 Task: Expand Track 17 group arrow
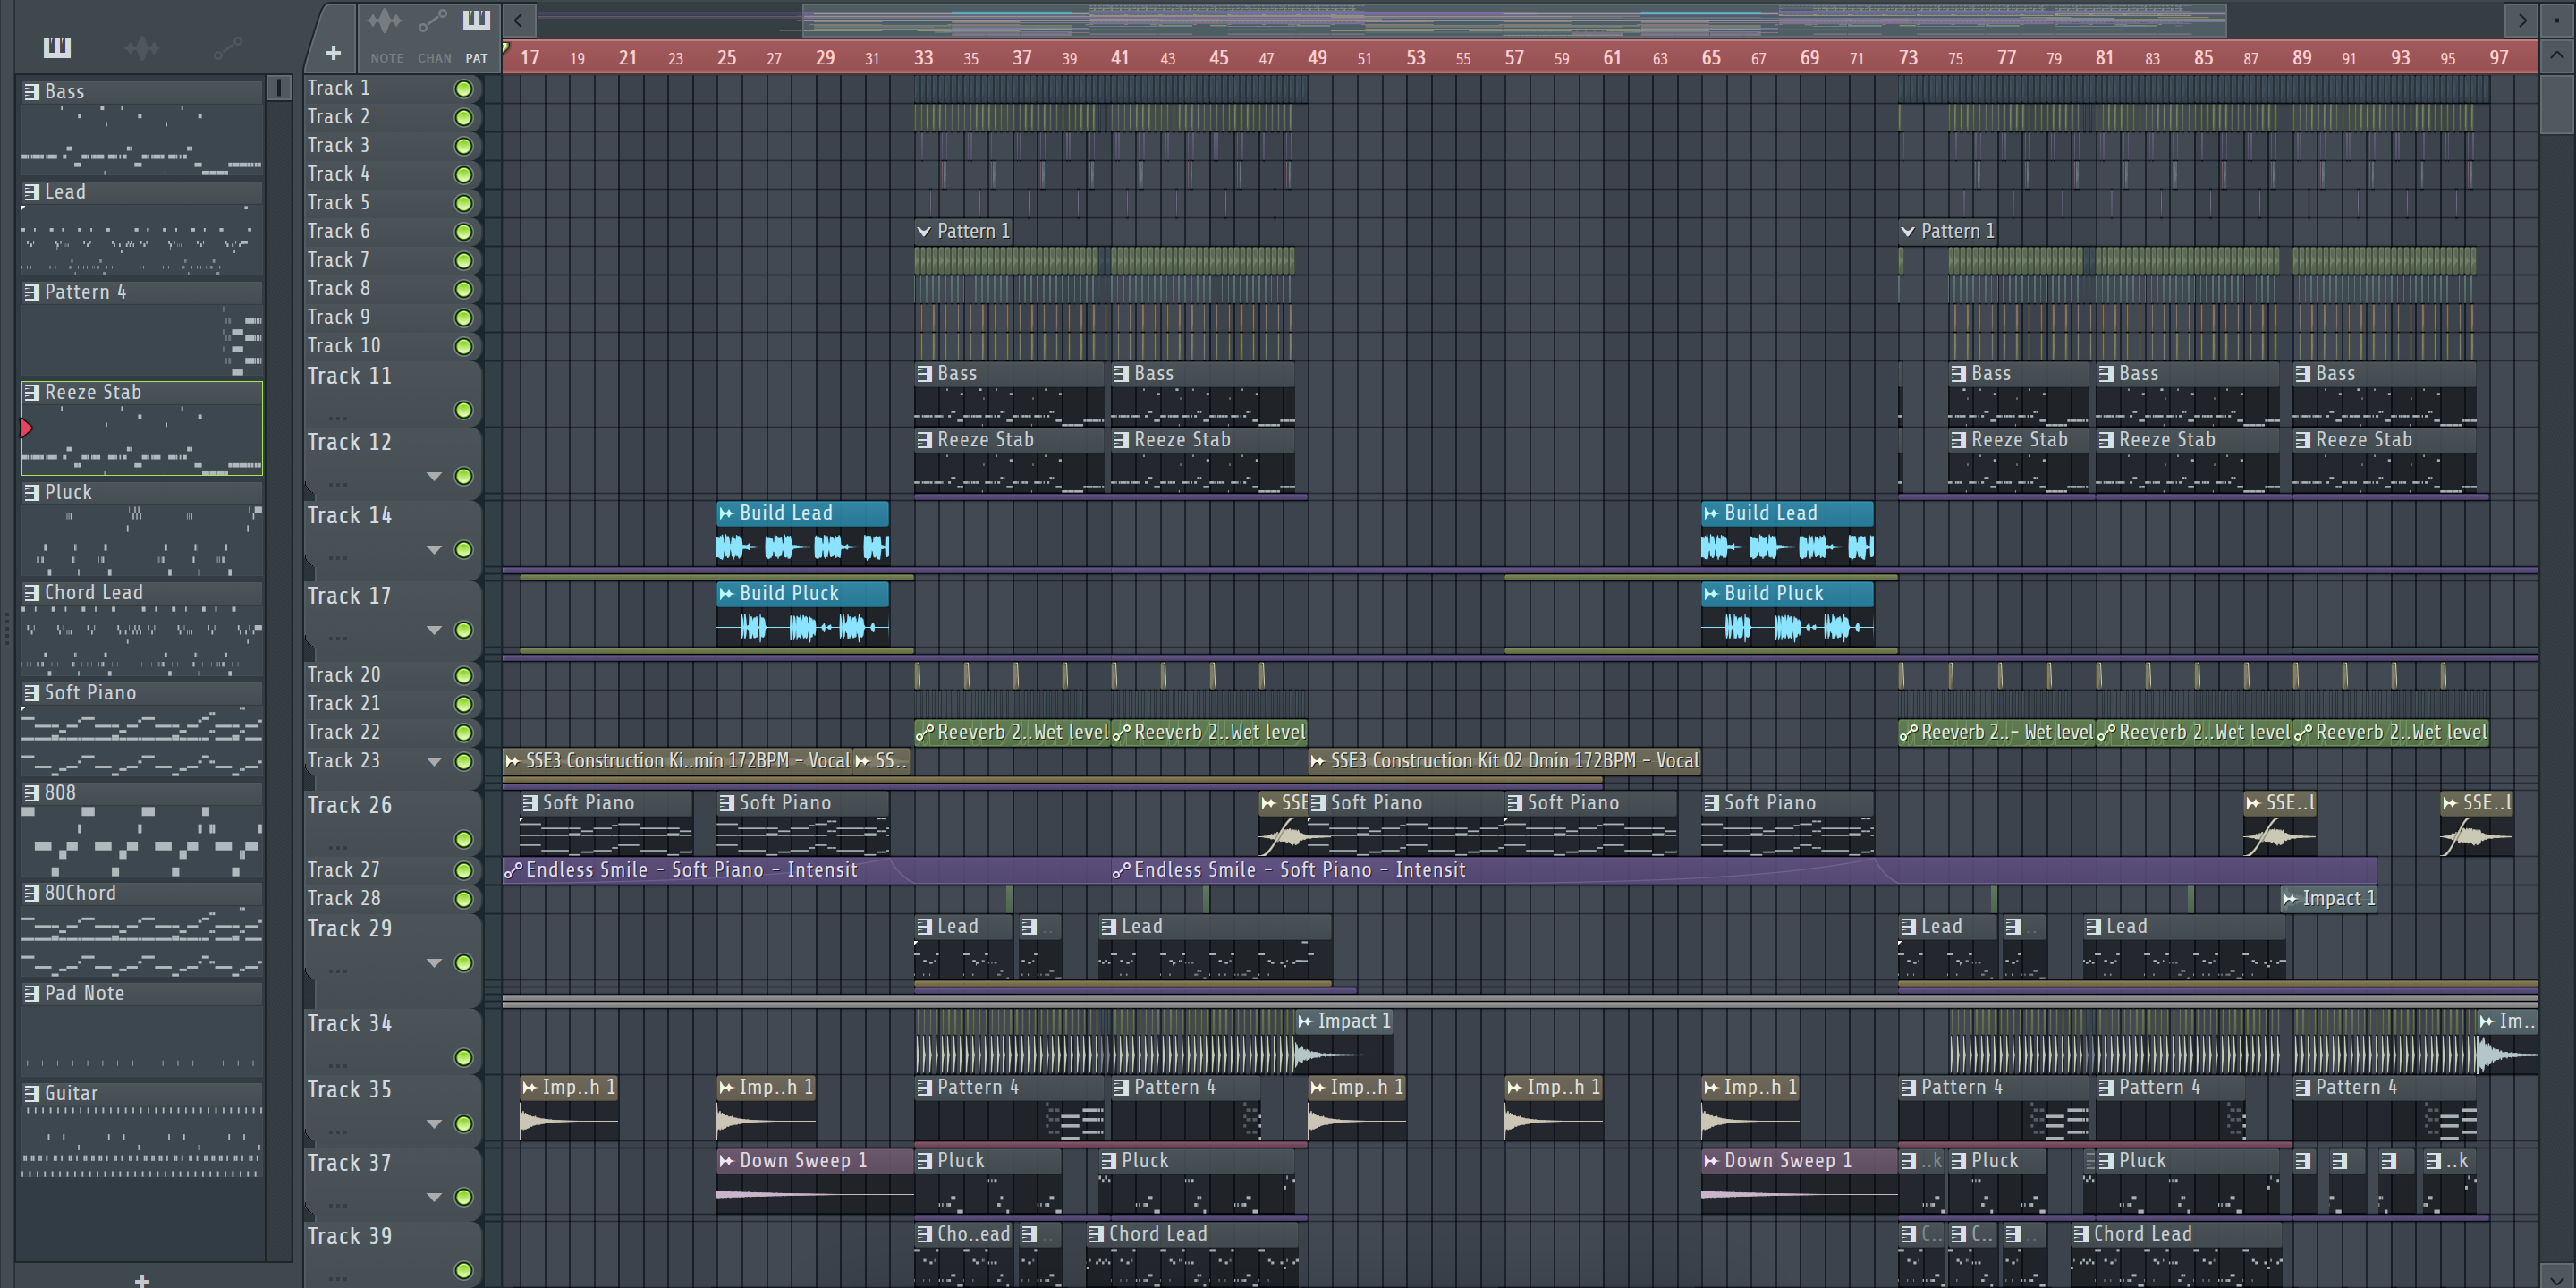point(434,630)
